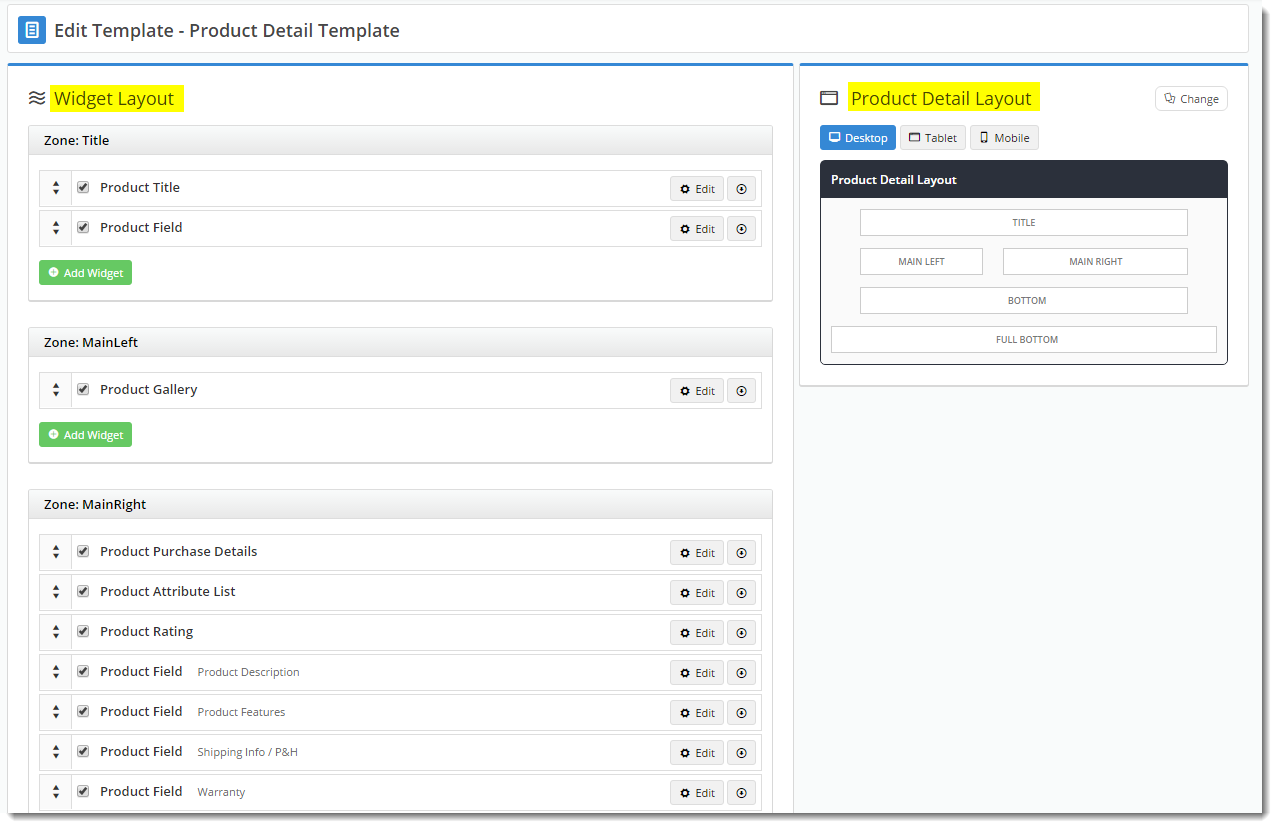Image resolution: width=1277 pixels, height=828 pixels.
Task: Select the sort handle of the Product Gallery row
Action: point(56,390)
